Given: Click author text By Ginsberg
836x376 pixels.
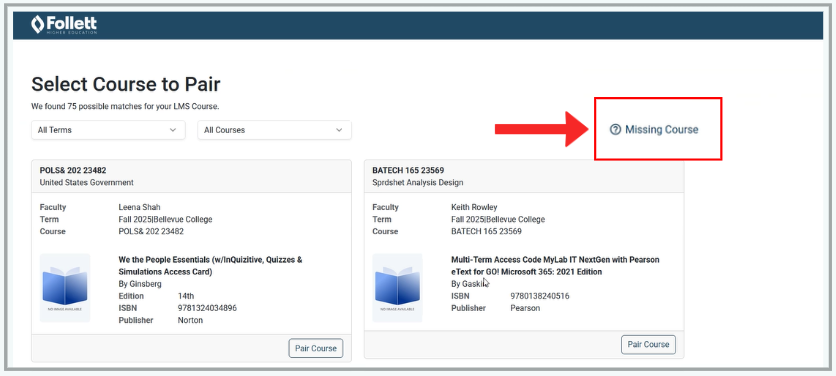Looking at the screenshot, I should [x=140, y=284].
